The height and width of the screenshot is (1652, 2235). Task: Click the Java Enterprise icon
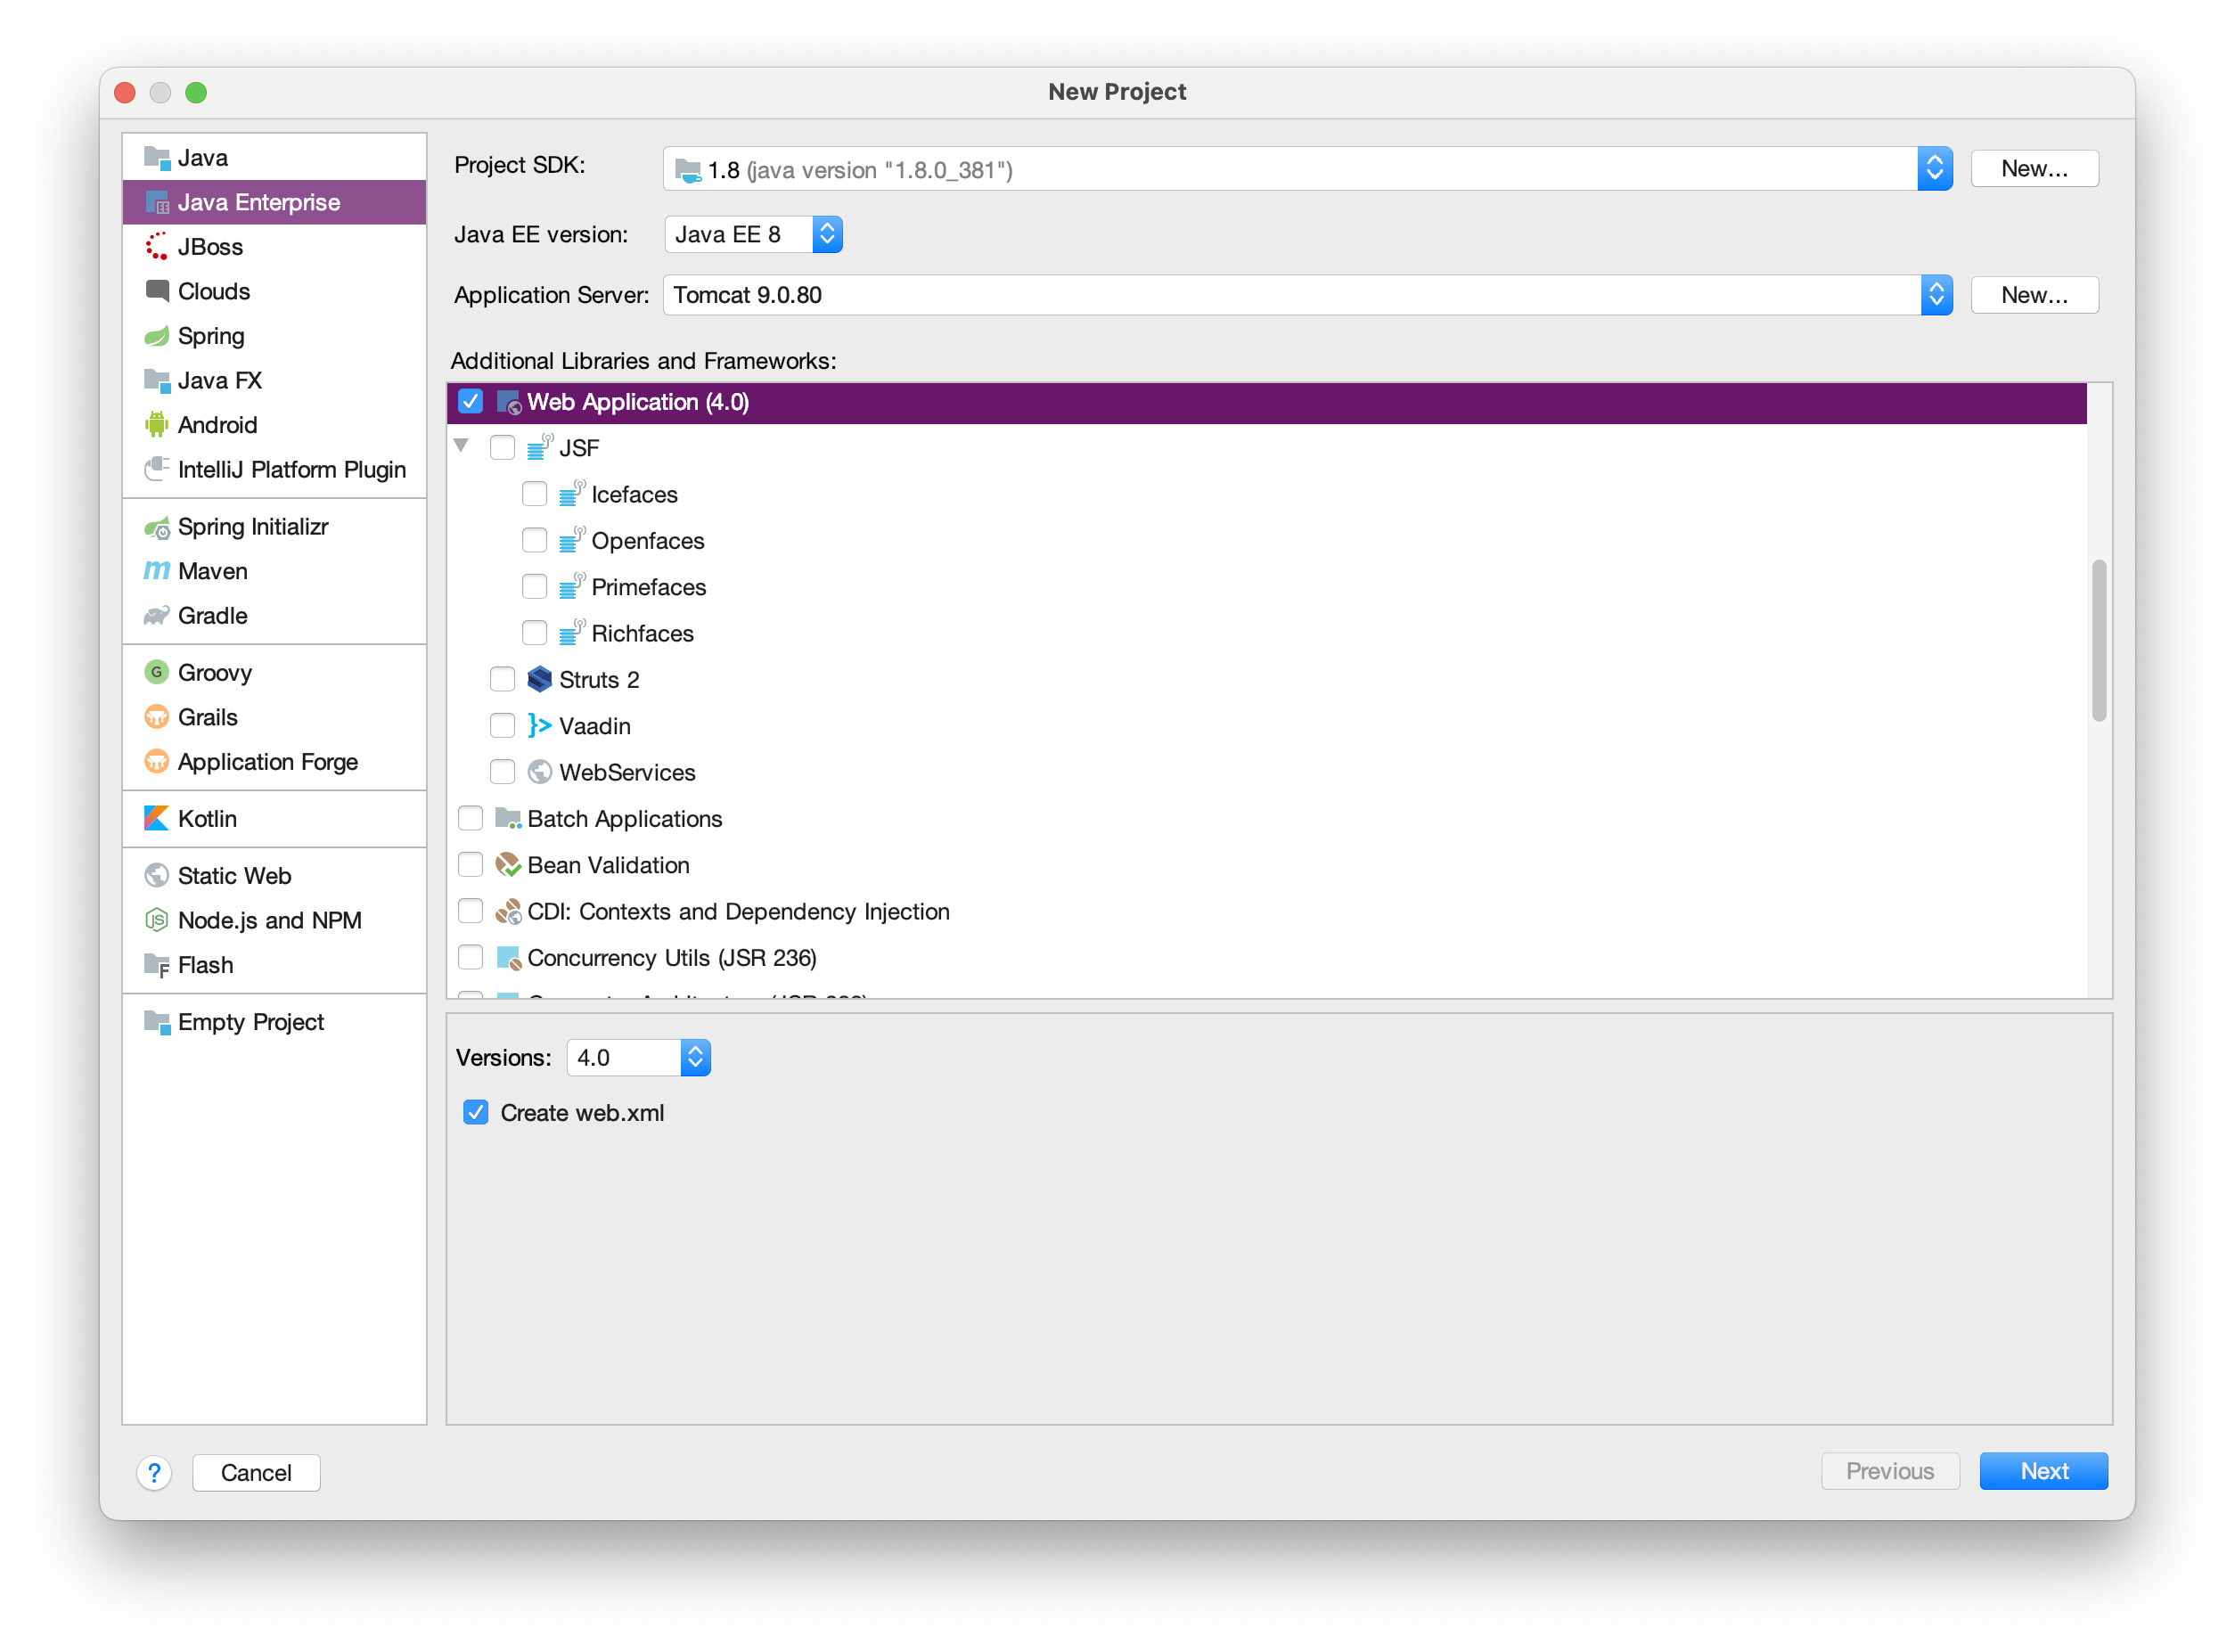click(156, 202)
